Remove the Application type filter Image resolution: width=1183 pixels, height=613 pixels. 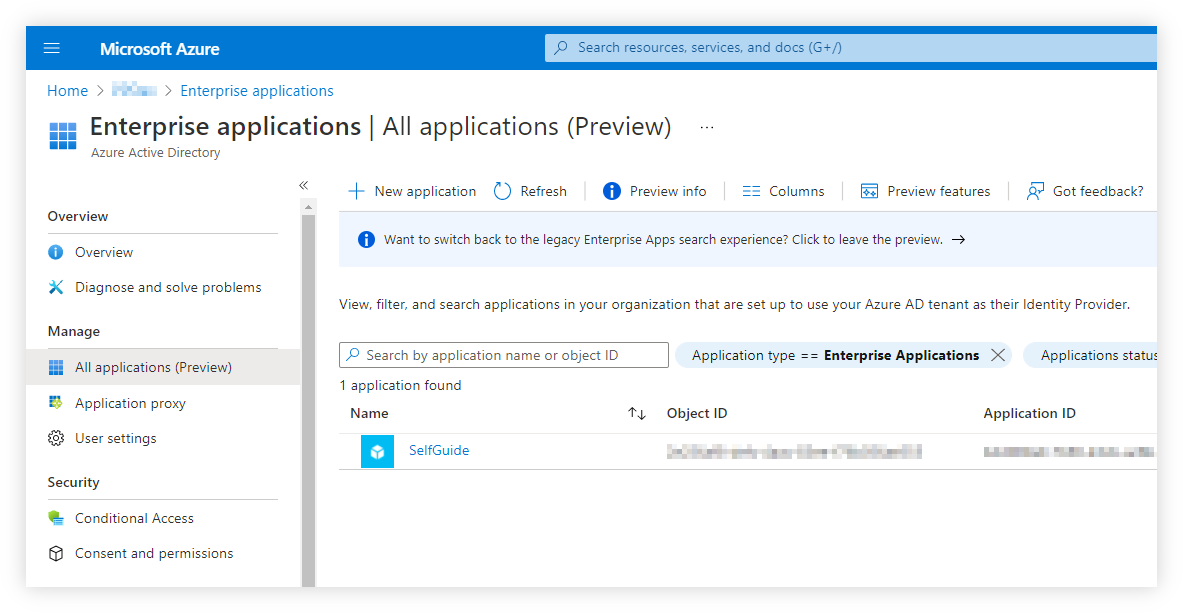tap(997, 355)
